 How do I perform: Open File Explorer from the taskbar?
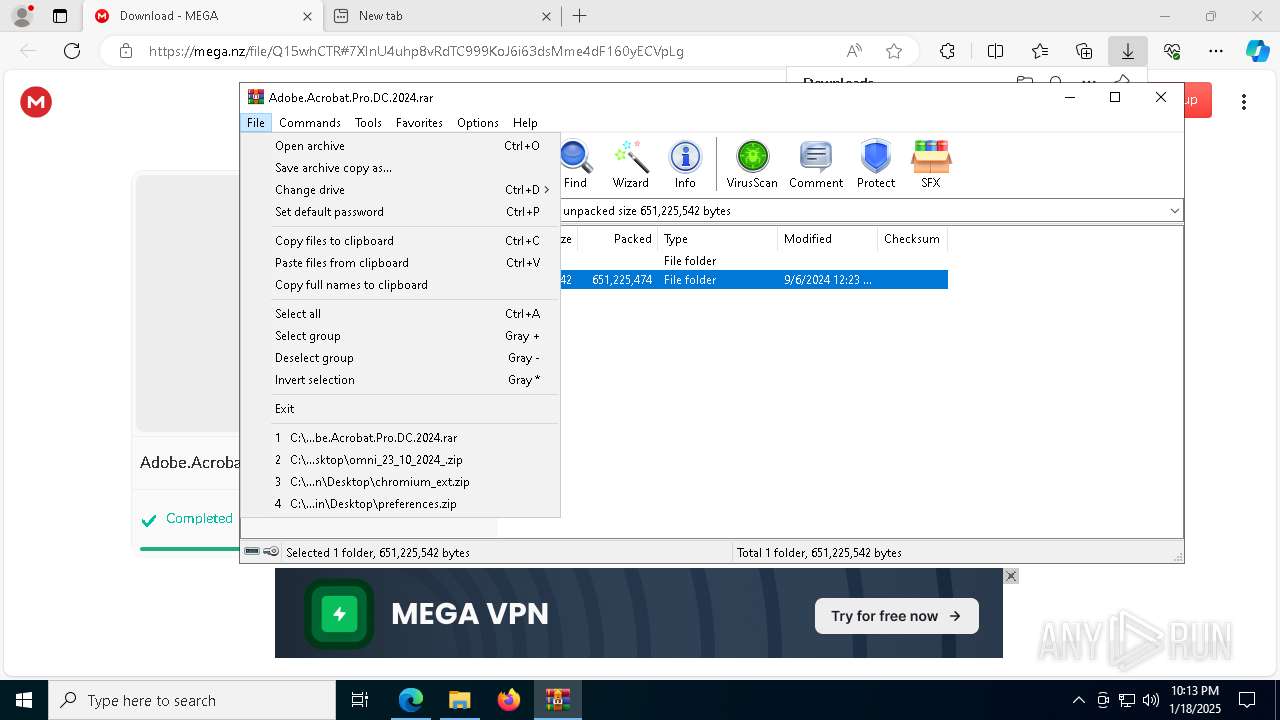tap(460, 700)
